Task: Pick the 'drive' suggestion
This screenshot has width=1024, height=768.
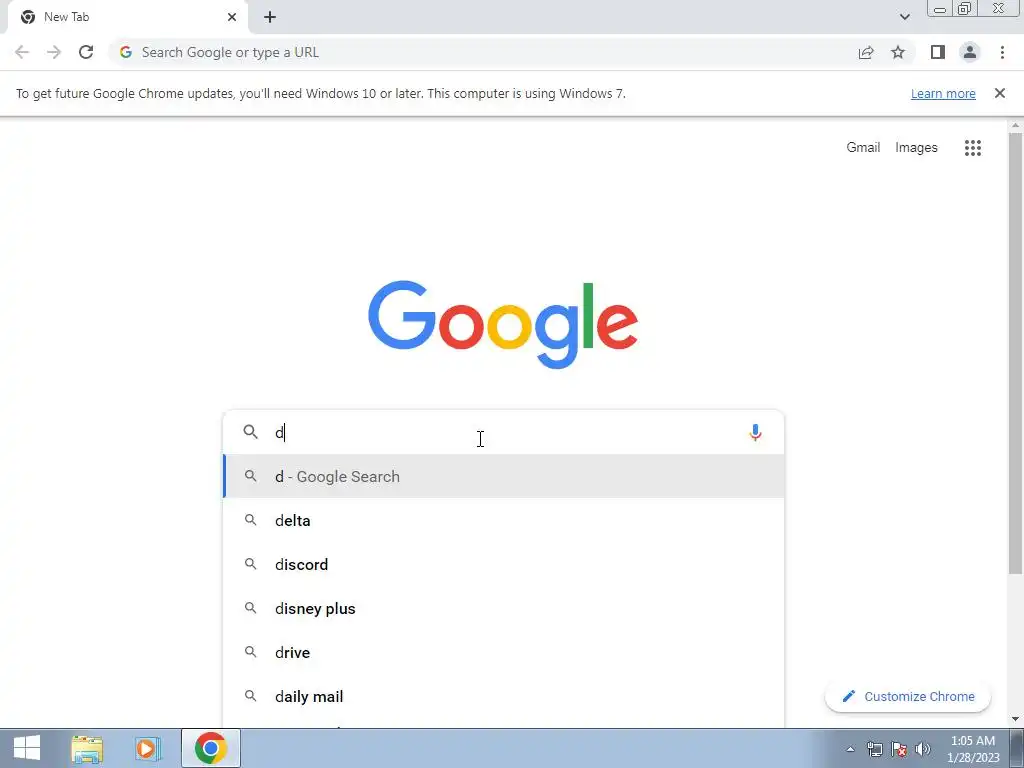Action: point(504,652)
